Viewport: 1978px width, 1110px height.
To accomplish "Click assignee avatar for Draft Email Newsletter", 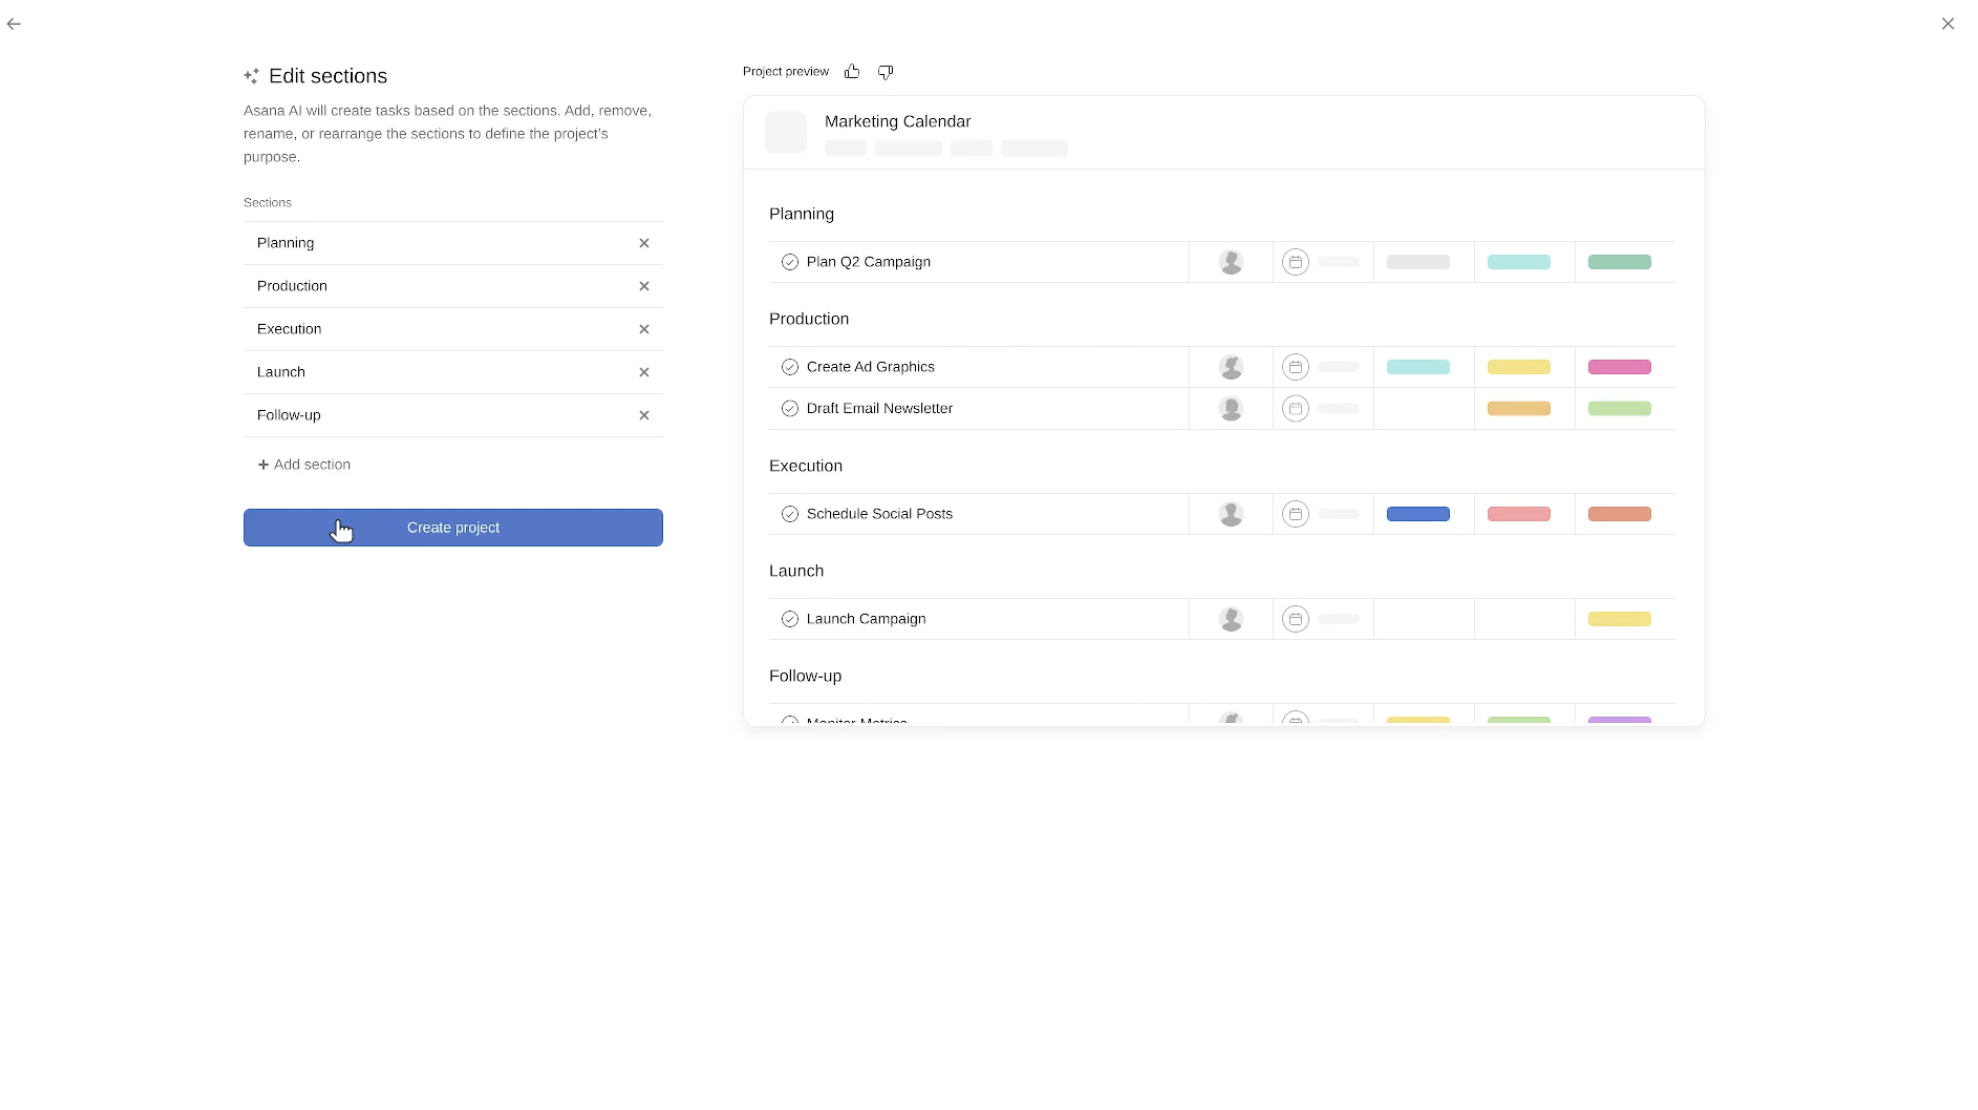I will [x=1231, y=408].
